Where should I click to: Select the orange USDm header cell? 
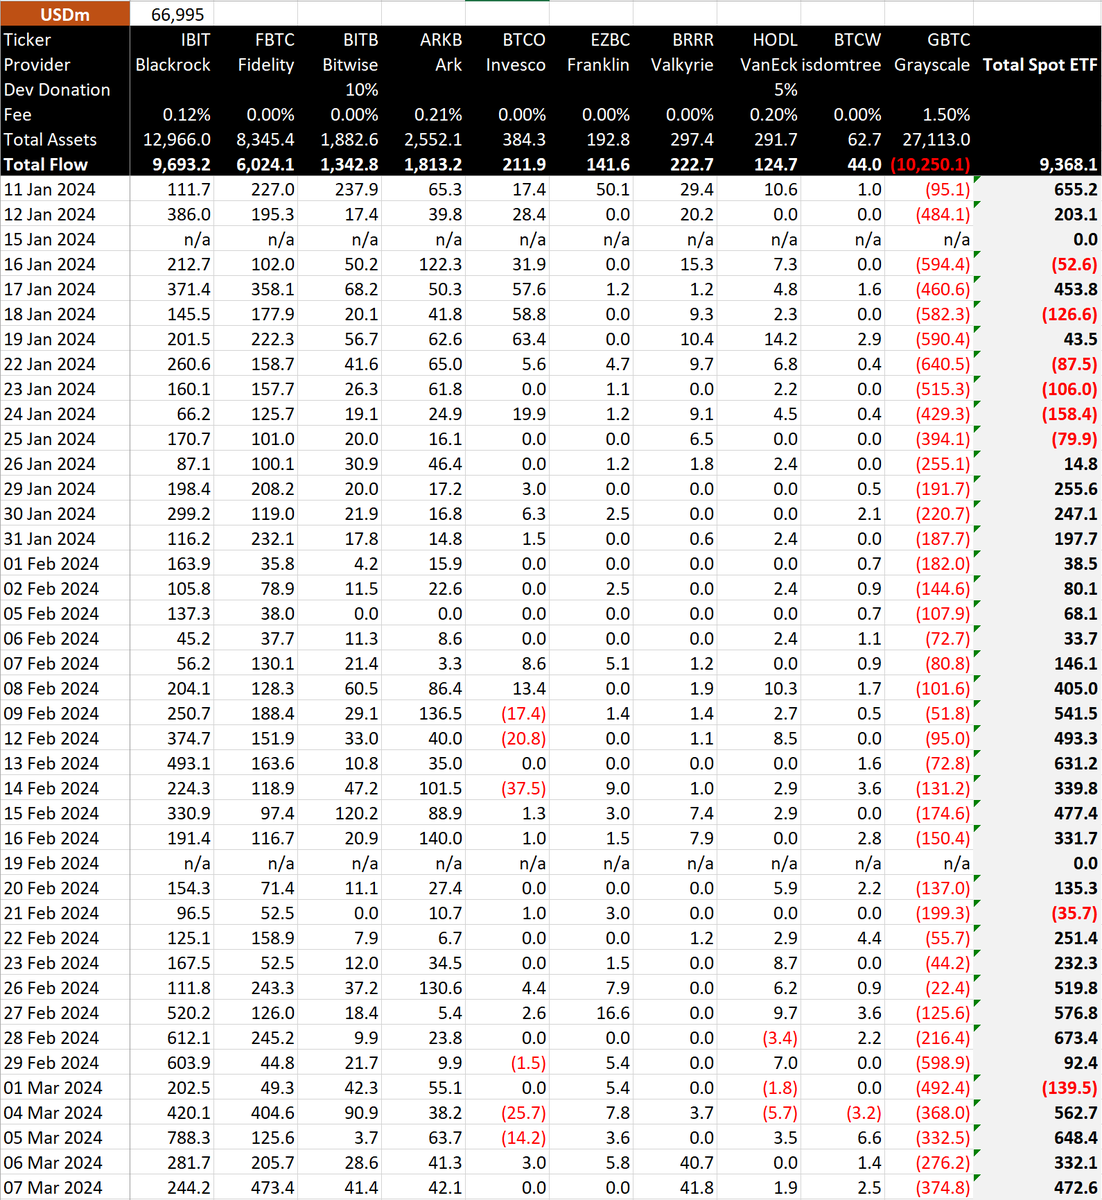pos(63,15)
